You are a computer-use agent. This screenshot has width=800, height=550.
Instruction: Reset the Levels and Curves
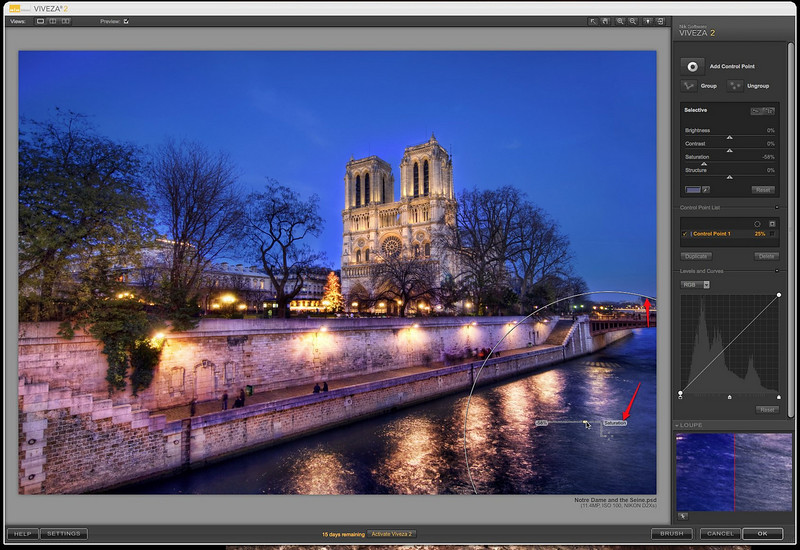click(x=767, y=410)
